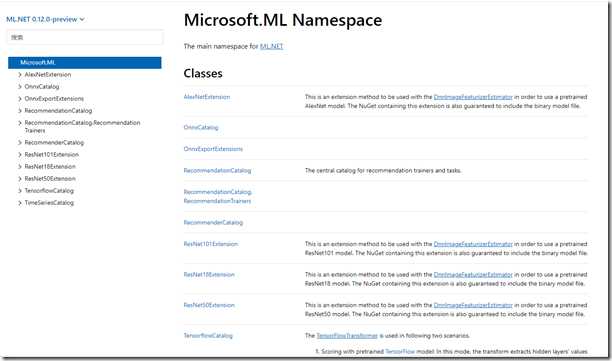The height and width of the screenshot is (361, 612).
Task: Open the ML.NET 0.12.0-preview version dropdown
Action: tap(45, 19)
